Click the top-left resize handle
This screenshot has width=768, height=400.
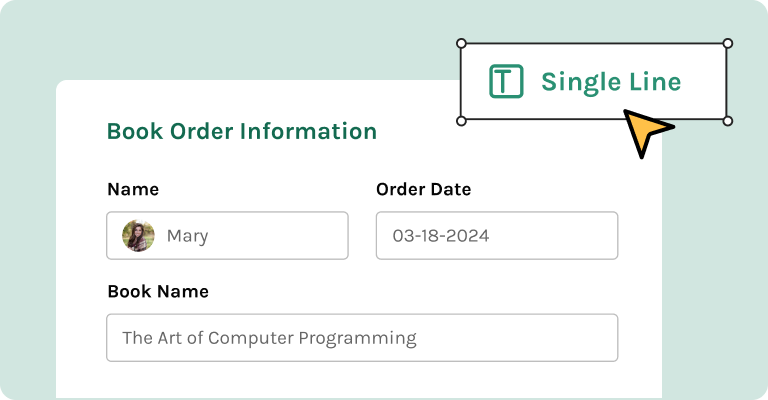pyautogui.click(x=461, y=44)
